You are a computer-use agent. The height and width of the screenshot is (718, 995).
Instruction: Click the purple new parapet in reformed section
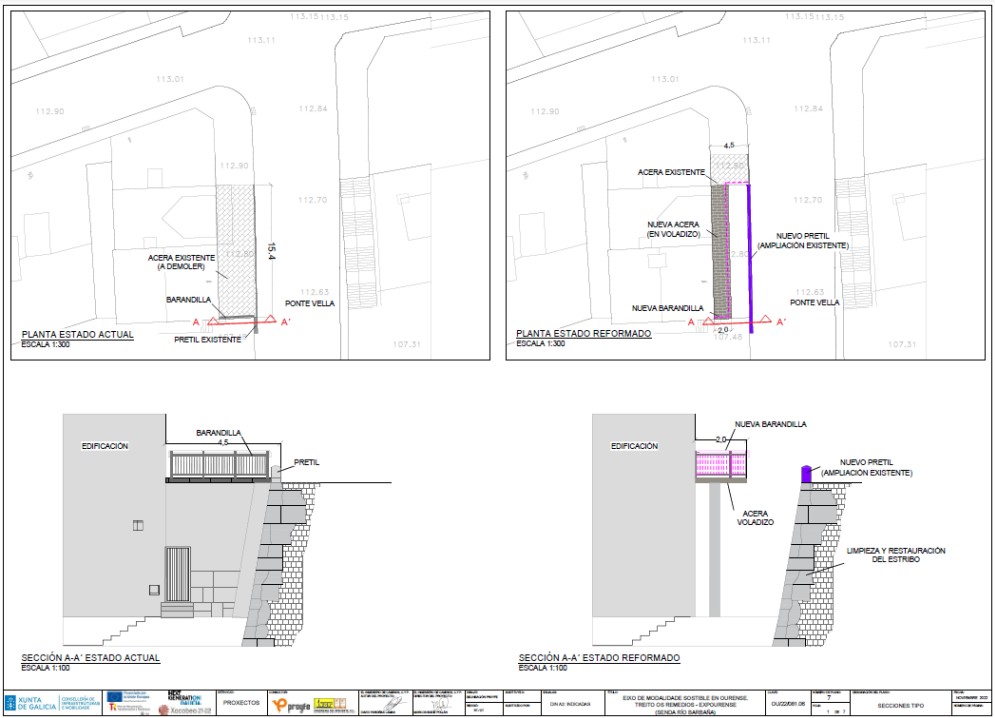pyautogui.click(x=804, y=473)
